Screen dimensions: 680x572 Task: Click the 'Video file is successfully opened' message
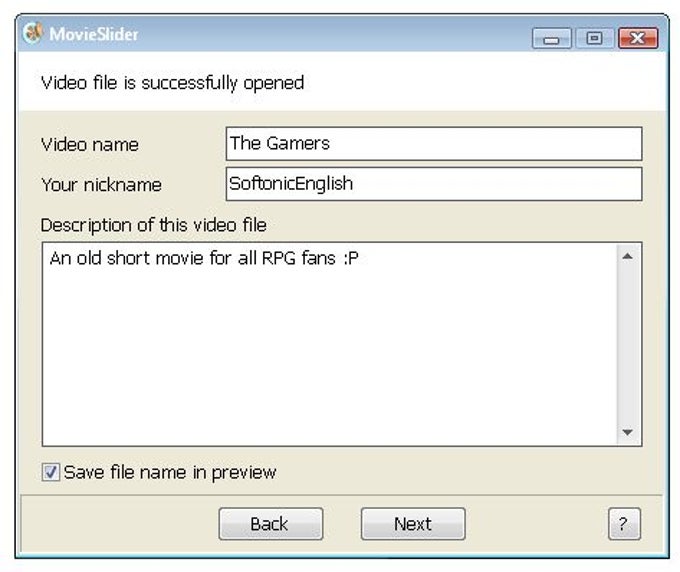[x=172, y=82]
